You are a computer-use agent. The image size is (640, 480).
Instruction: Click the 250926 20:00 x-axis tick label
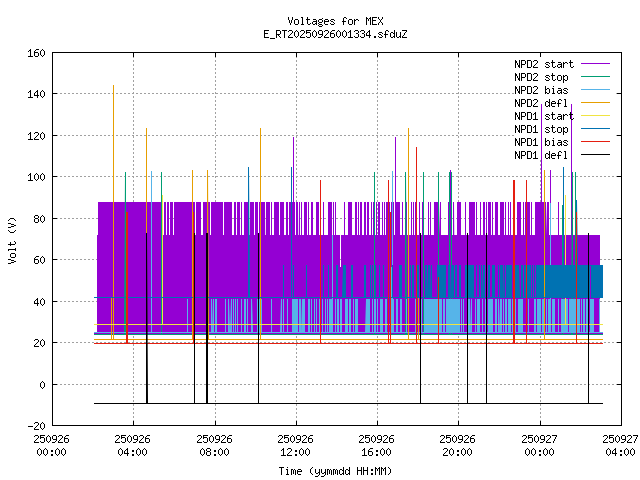pyautogui.click(x=458, y=444)
